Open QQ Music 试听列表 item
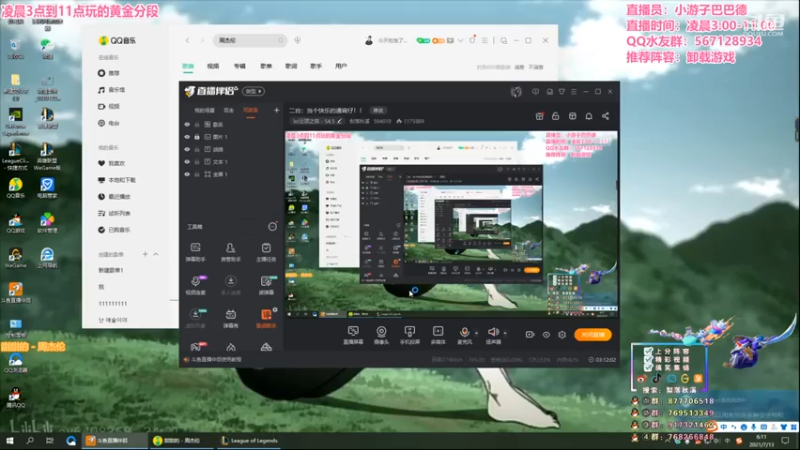The height and width of the screenshot is (450, 800). [114, 213]
